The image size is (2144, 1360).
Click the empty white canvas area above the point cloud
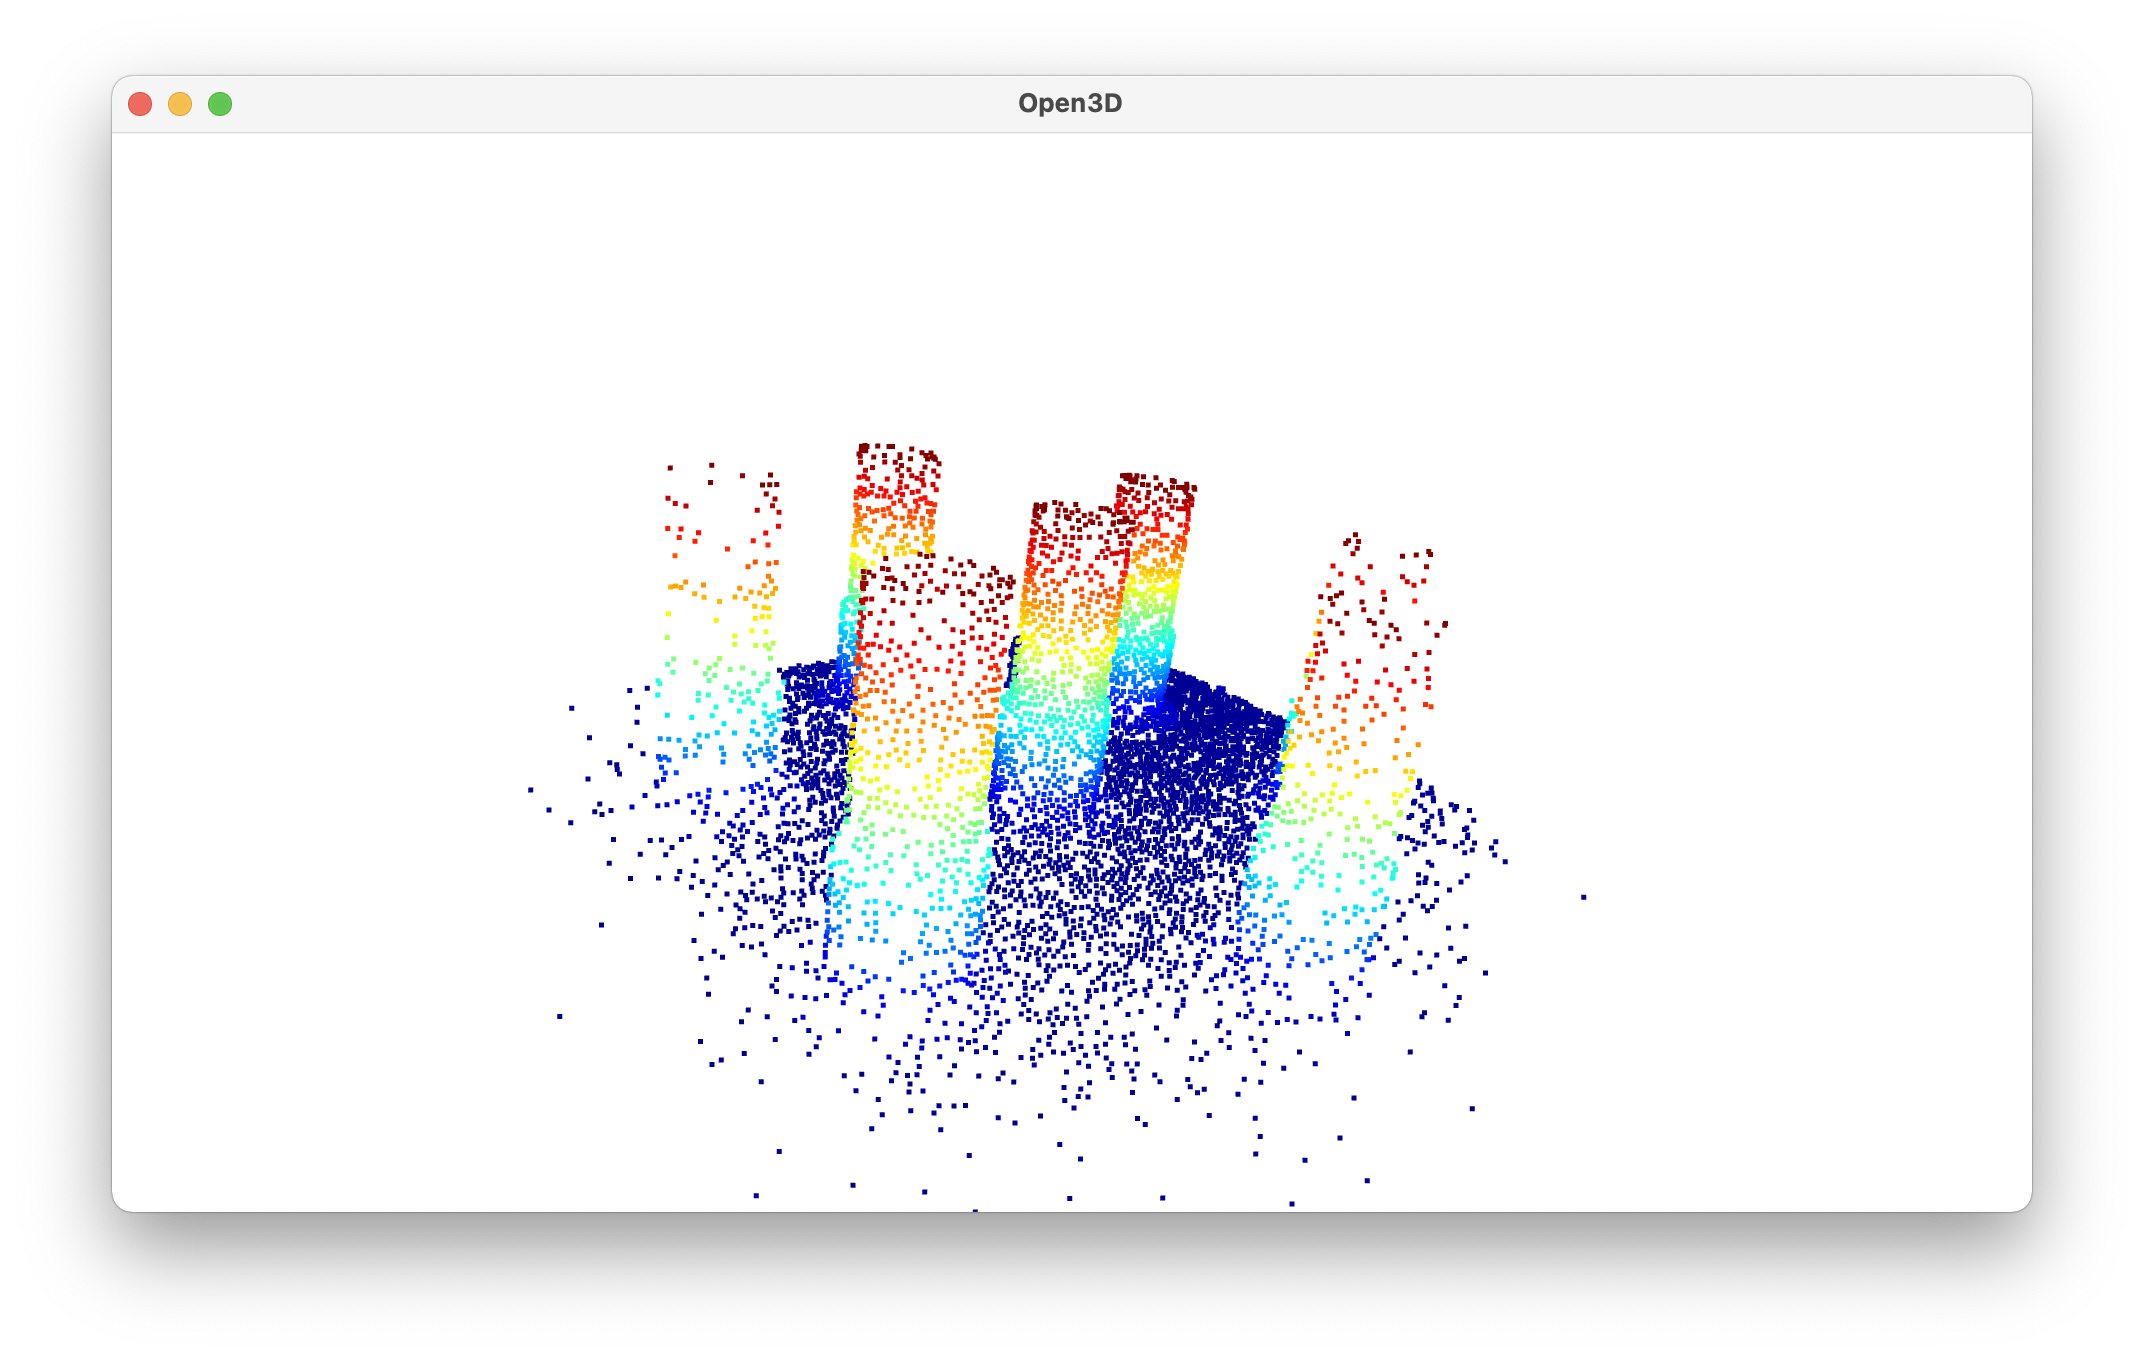1070,280
